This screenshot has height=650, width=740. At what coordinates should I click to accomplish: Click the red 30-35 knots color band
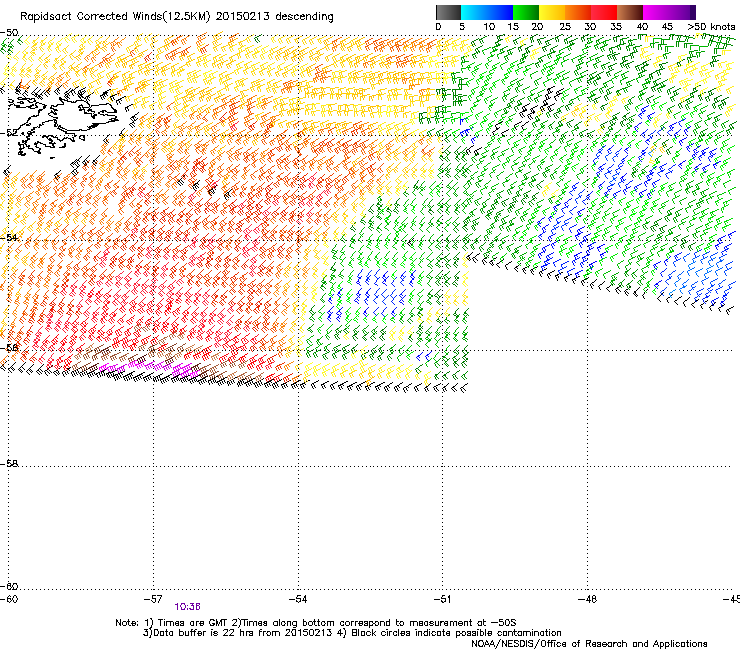pyautogui.click(x=604, y=12)
